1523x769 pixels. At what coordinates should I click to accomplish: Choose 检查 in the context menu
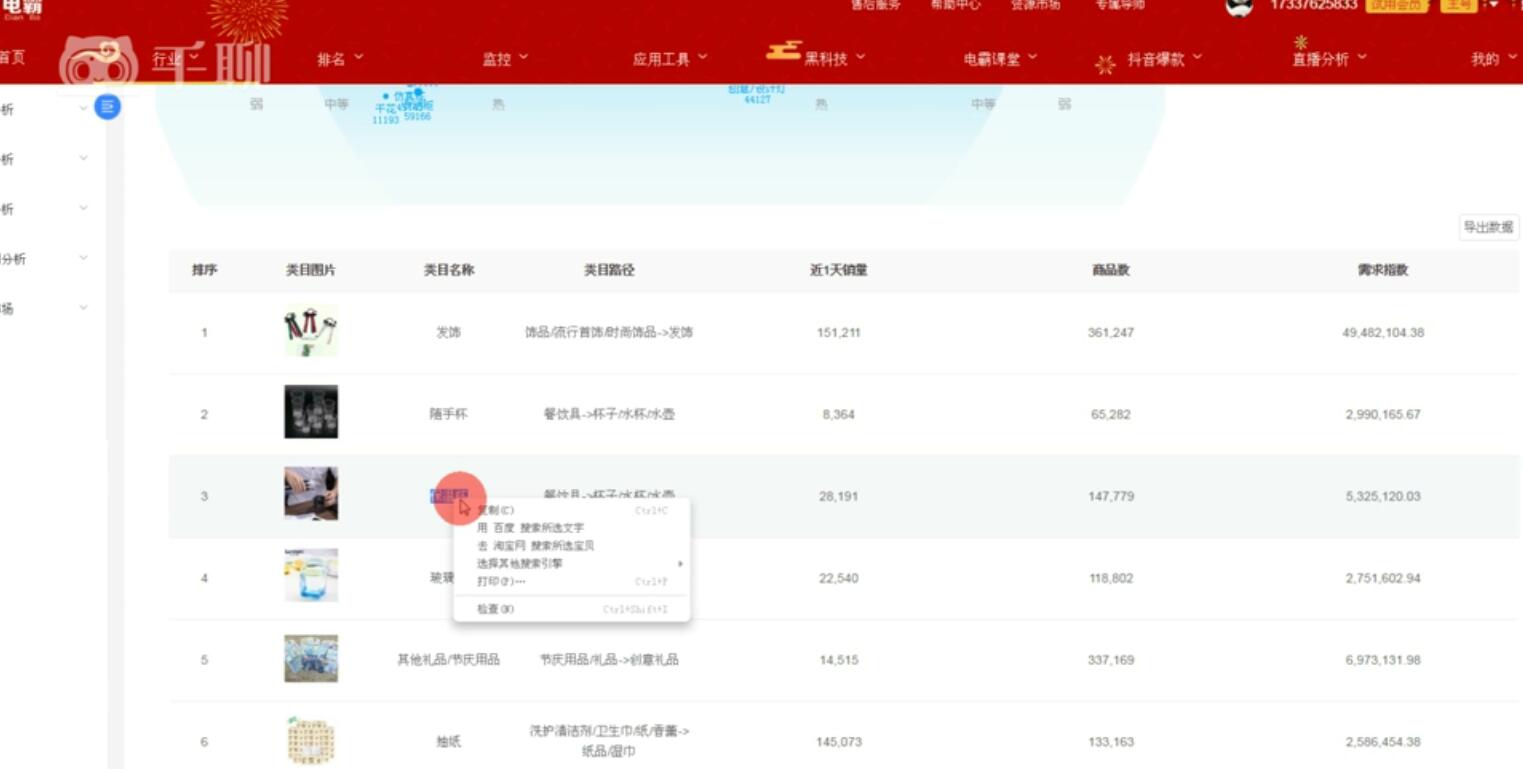click(571, 609)
